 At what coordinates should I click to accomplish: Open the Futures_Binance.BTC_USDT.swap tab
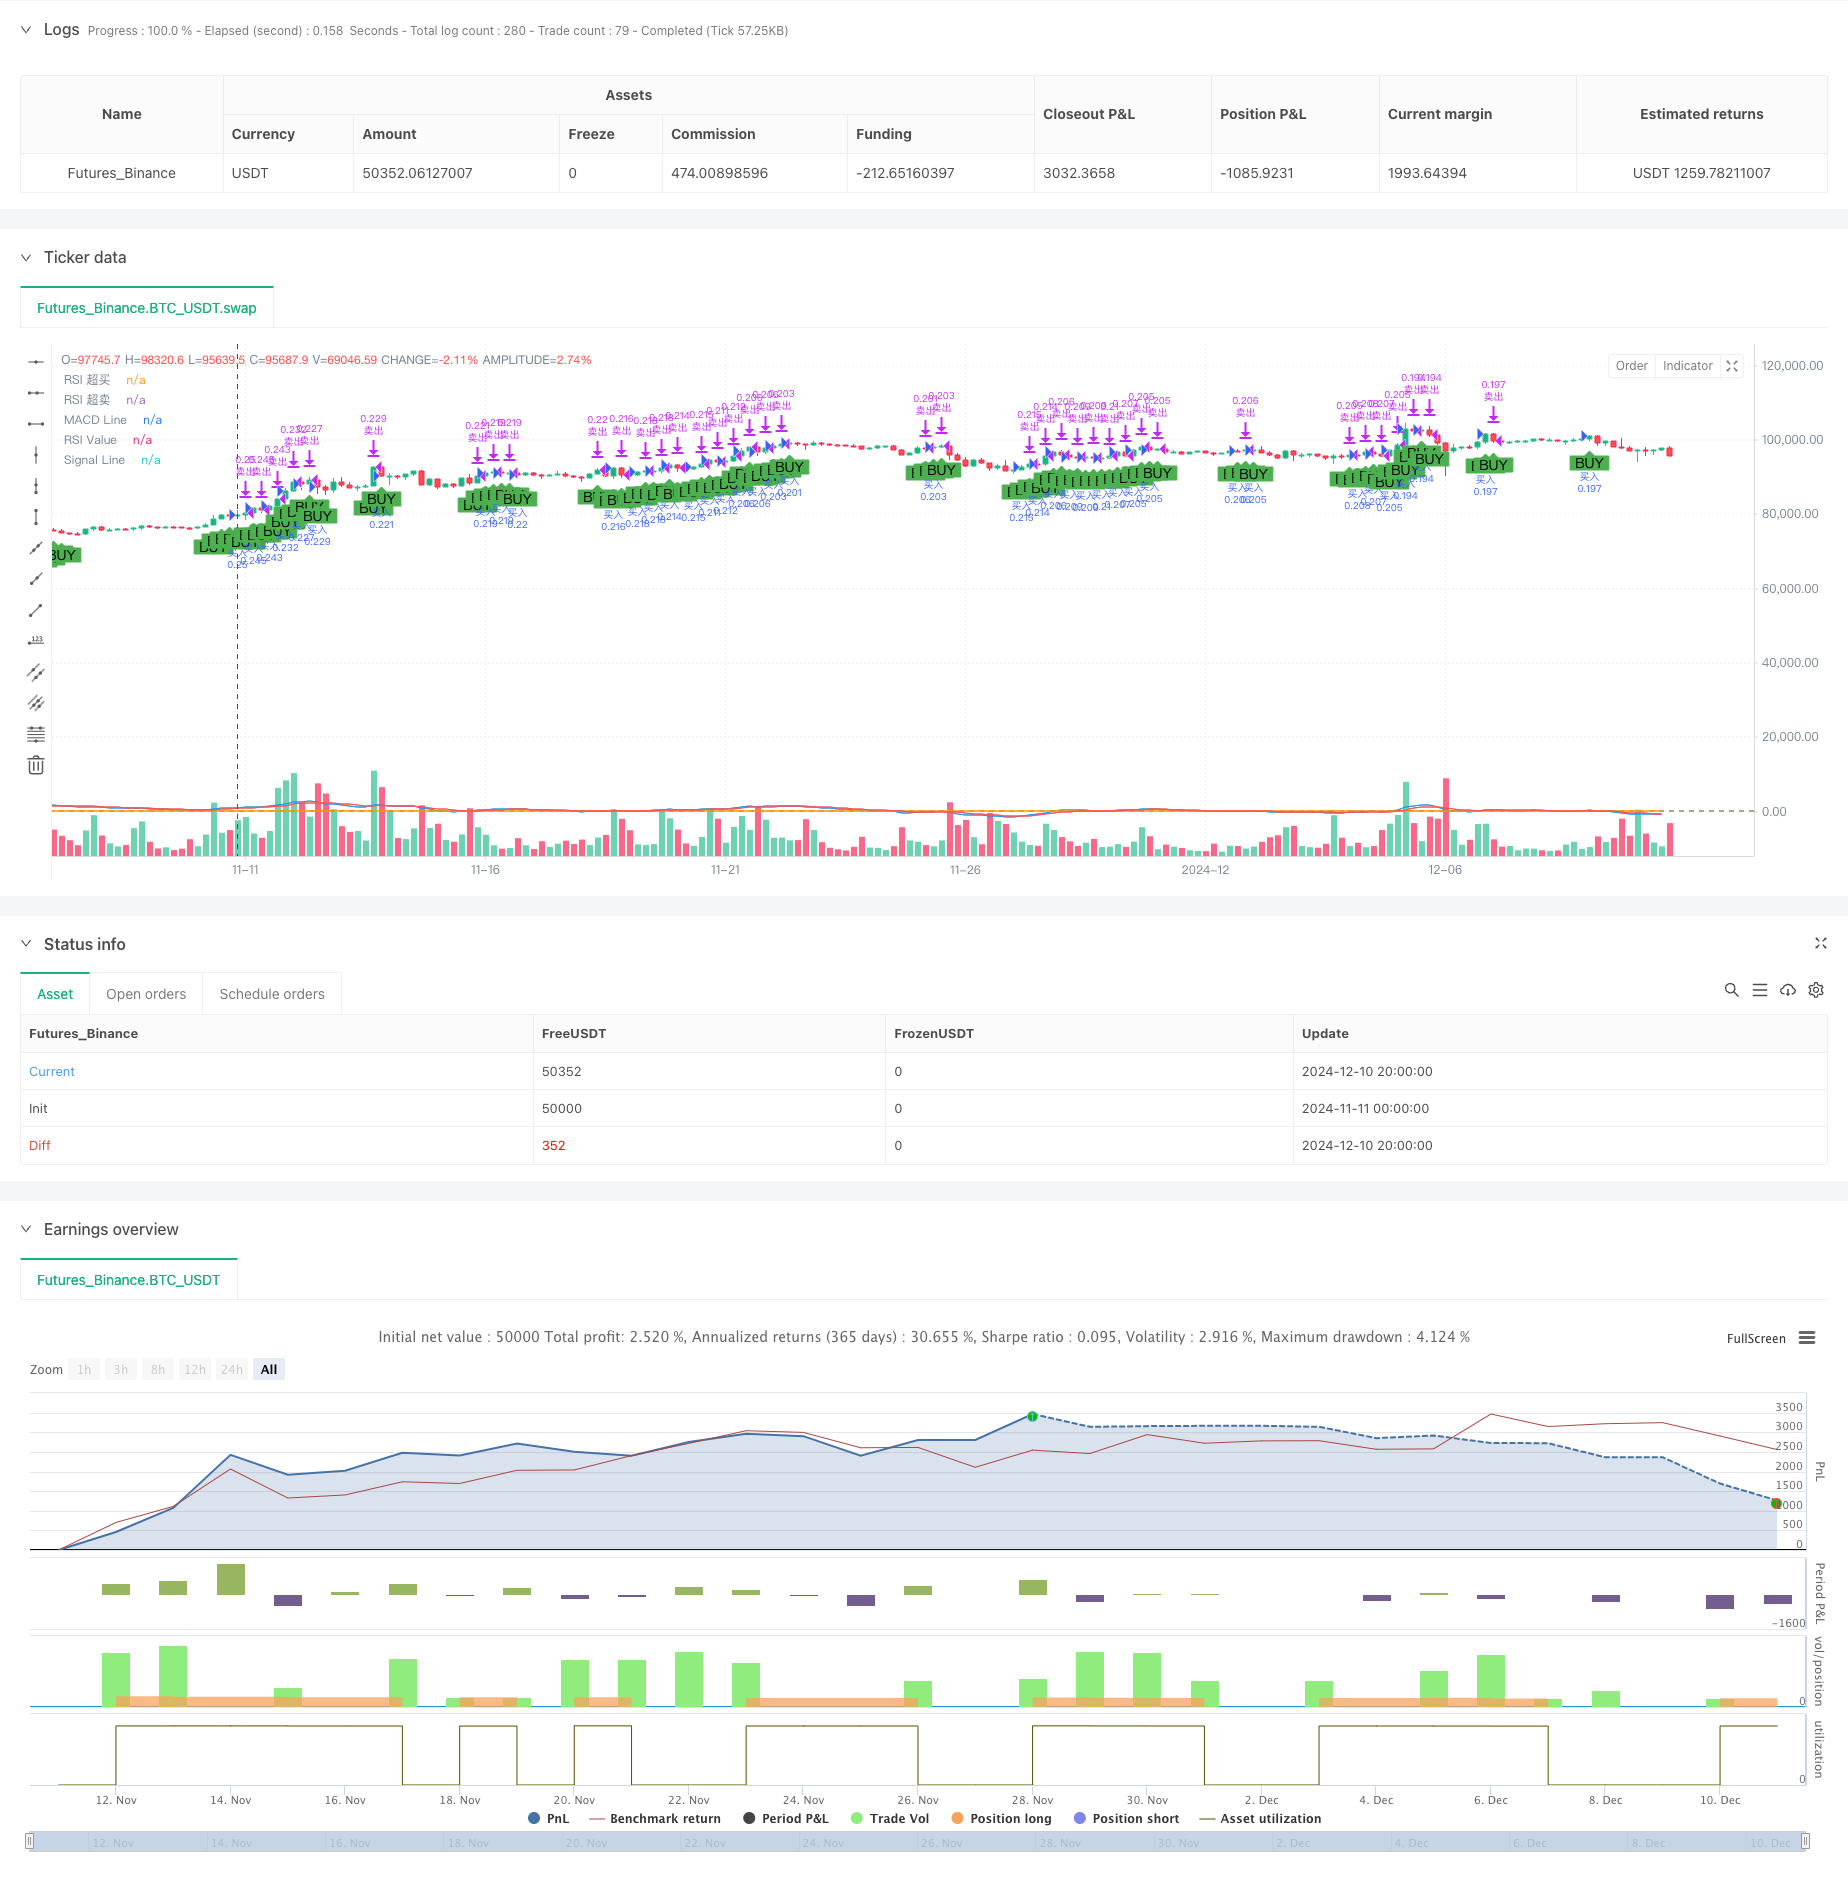pos(147,308)
